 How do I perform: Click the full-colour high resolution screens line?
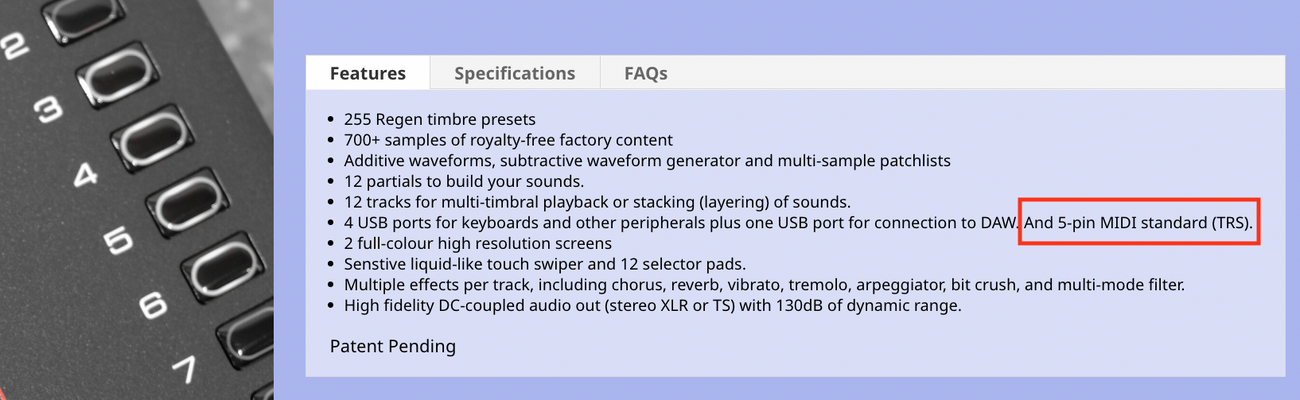477,243
